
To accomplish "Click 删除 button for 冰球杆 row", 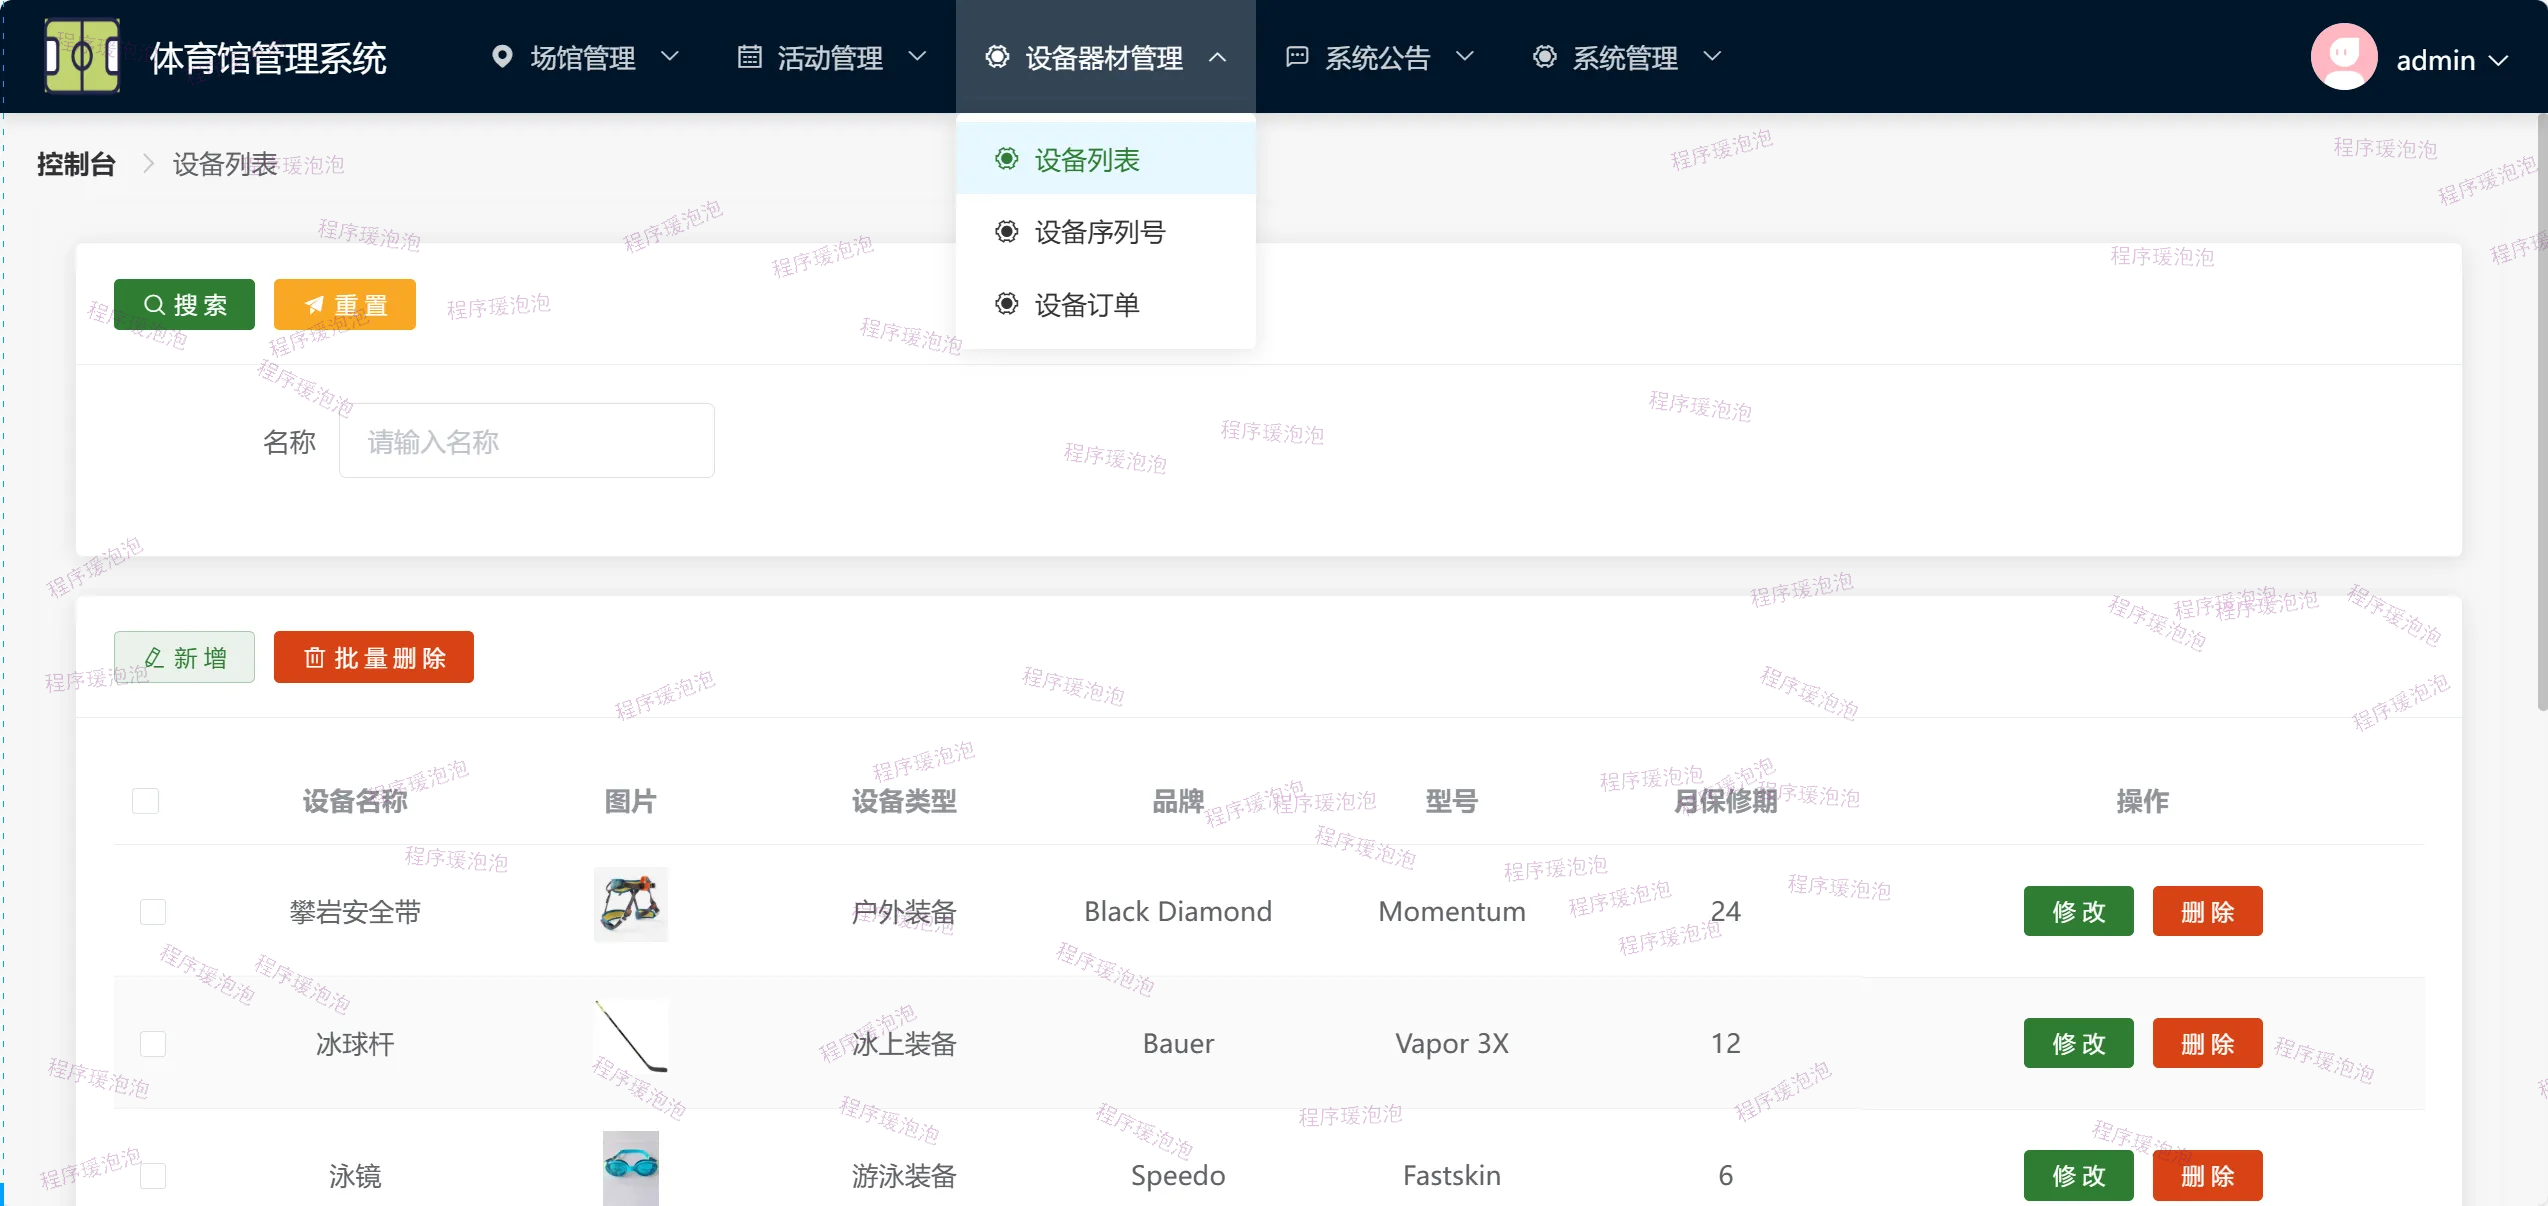I will coord(2207,1044).
